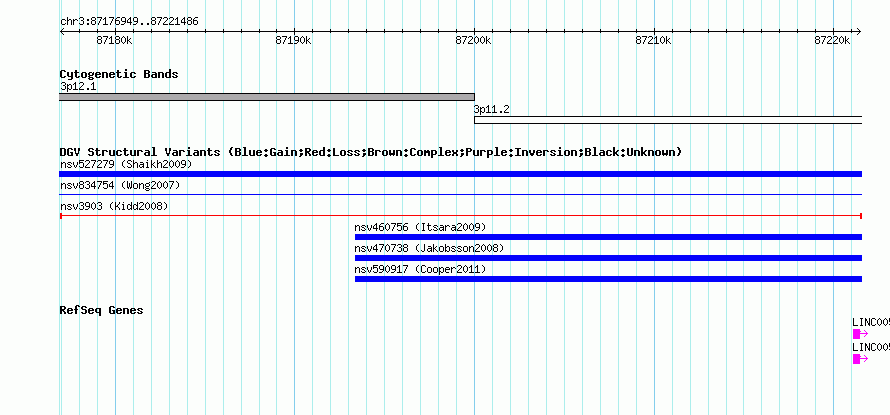Screen dimensions: 890x415
Task: Click the nsv527279 (Shaikh2009) variant label
Action: (x=126, y=165)
